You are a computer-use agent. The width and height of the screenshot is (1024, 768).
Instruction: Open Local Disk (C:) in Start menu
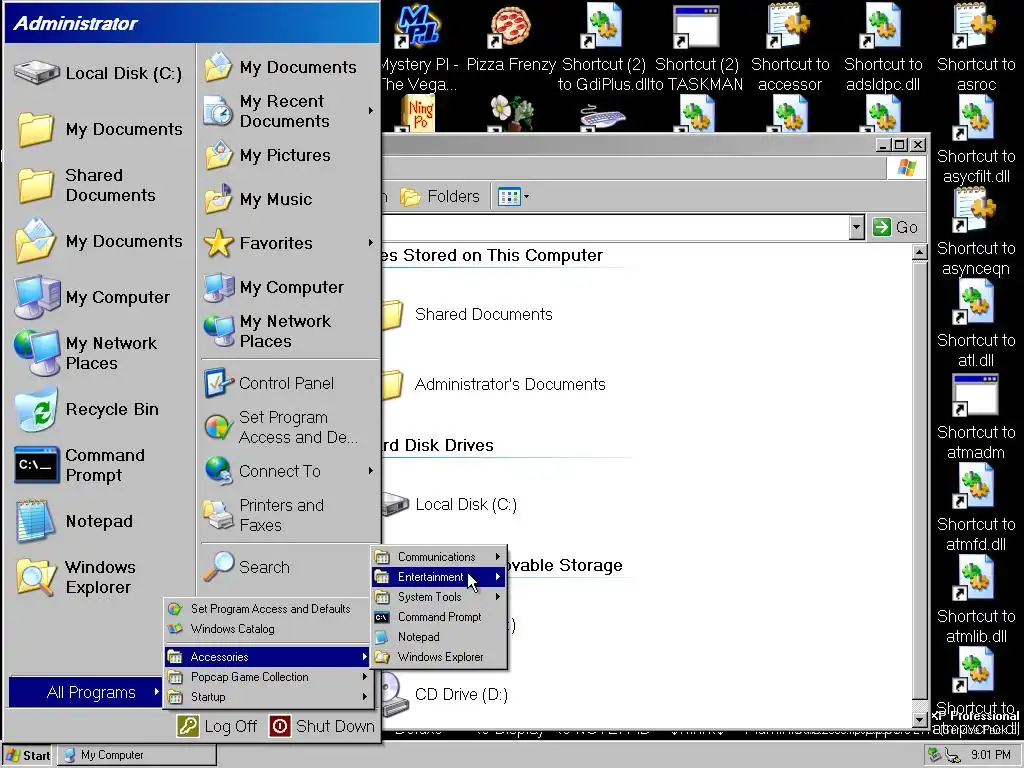click(99, 73)
